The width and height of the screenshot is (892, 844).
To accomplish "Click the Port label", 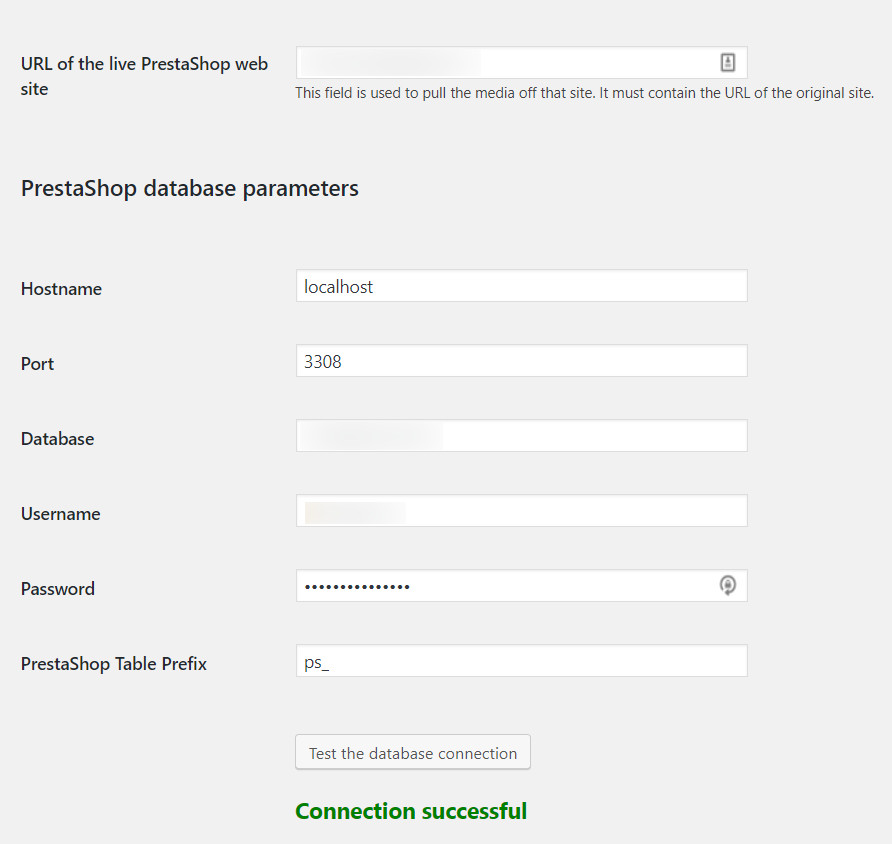I will (x=38, y=364).
